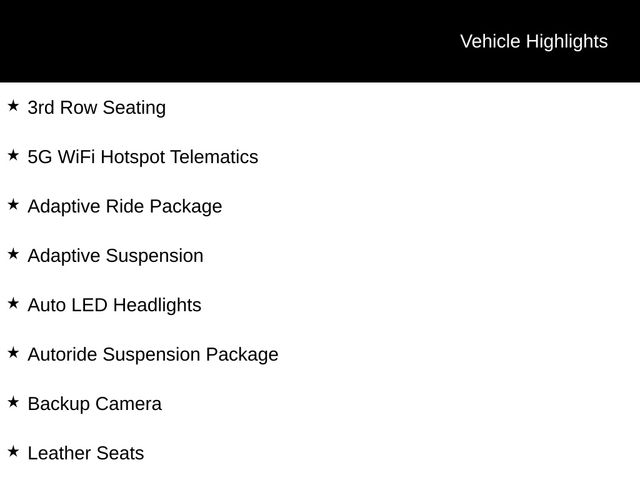Click the star beside Backup Camera
Viewport: 640px width, 480px height.
[x=13, y=402]
